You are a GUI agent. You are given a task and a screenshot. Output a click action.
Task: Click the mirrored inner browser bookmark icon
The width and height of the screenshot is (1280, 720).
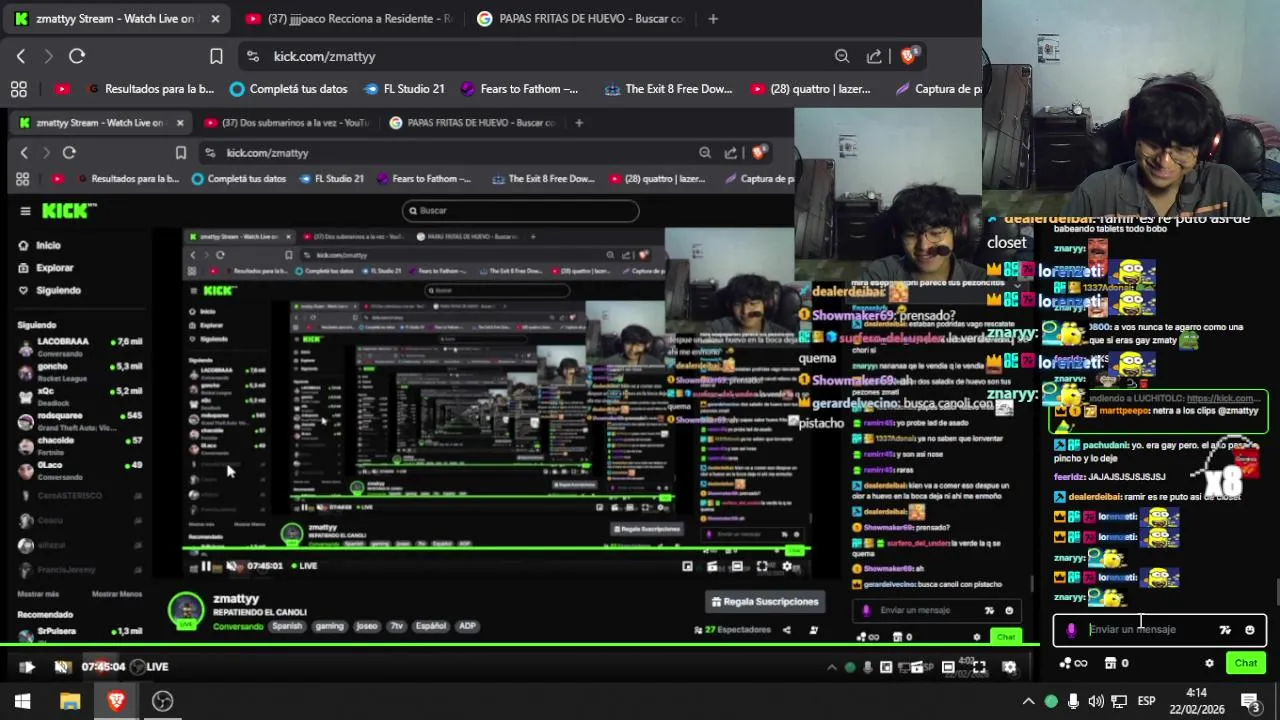[x=181, y=153]
